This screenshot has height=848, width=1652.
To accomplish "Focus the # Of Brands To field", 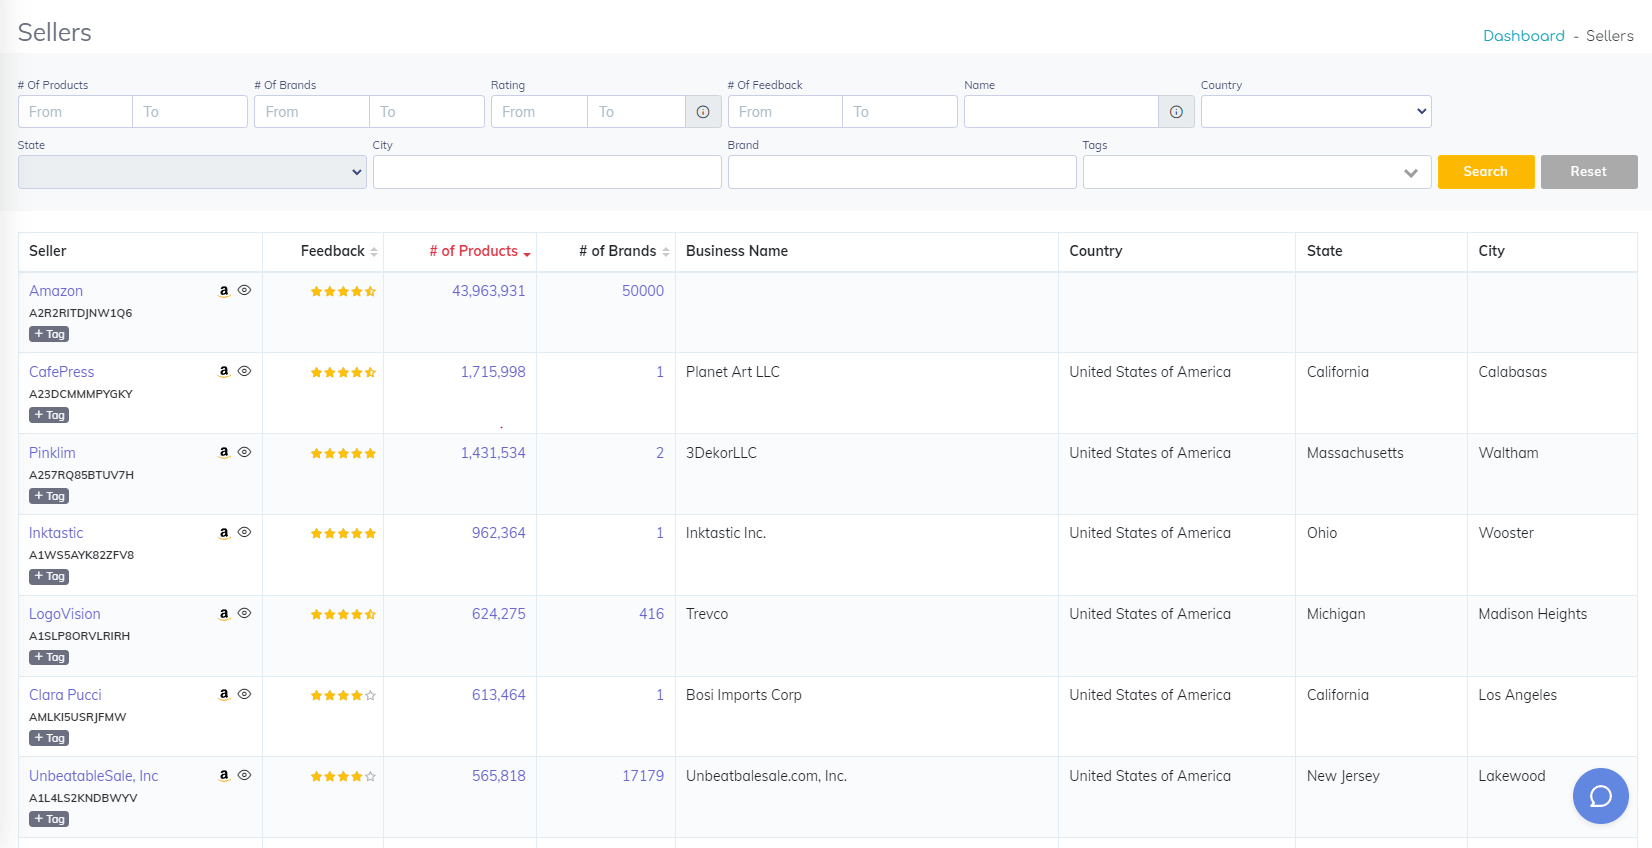I will pos(427,112).
